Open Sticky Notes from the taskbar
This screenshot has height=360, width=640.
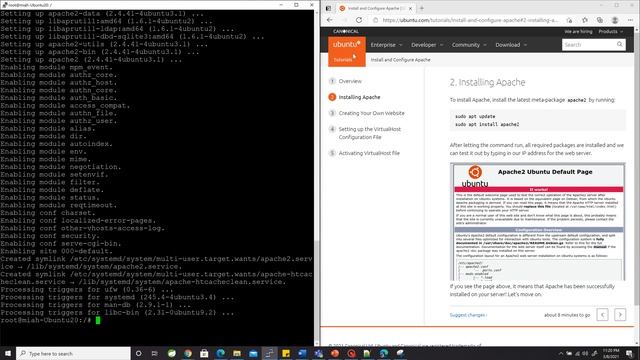(286, 353)
